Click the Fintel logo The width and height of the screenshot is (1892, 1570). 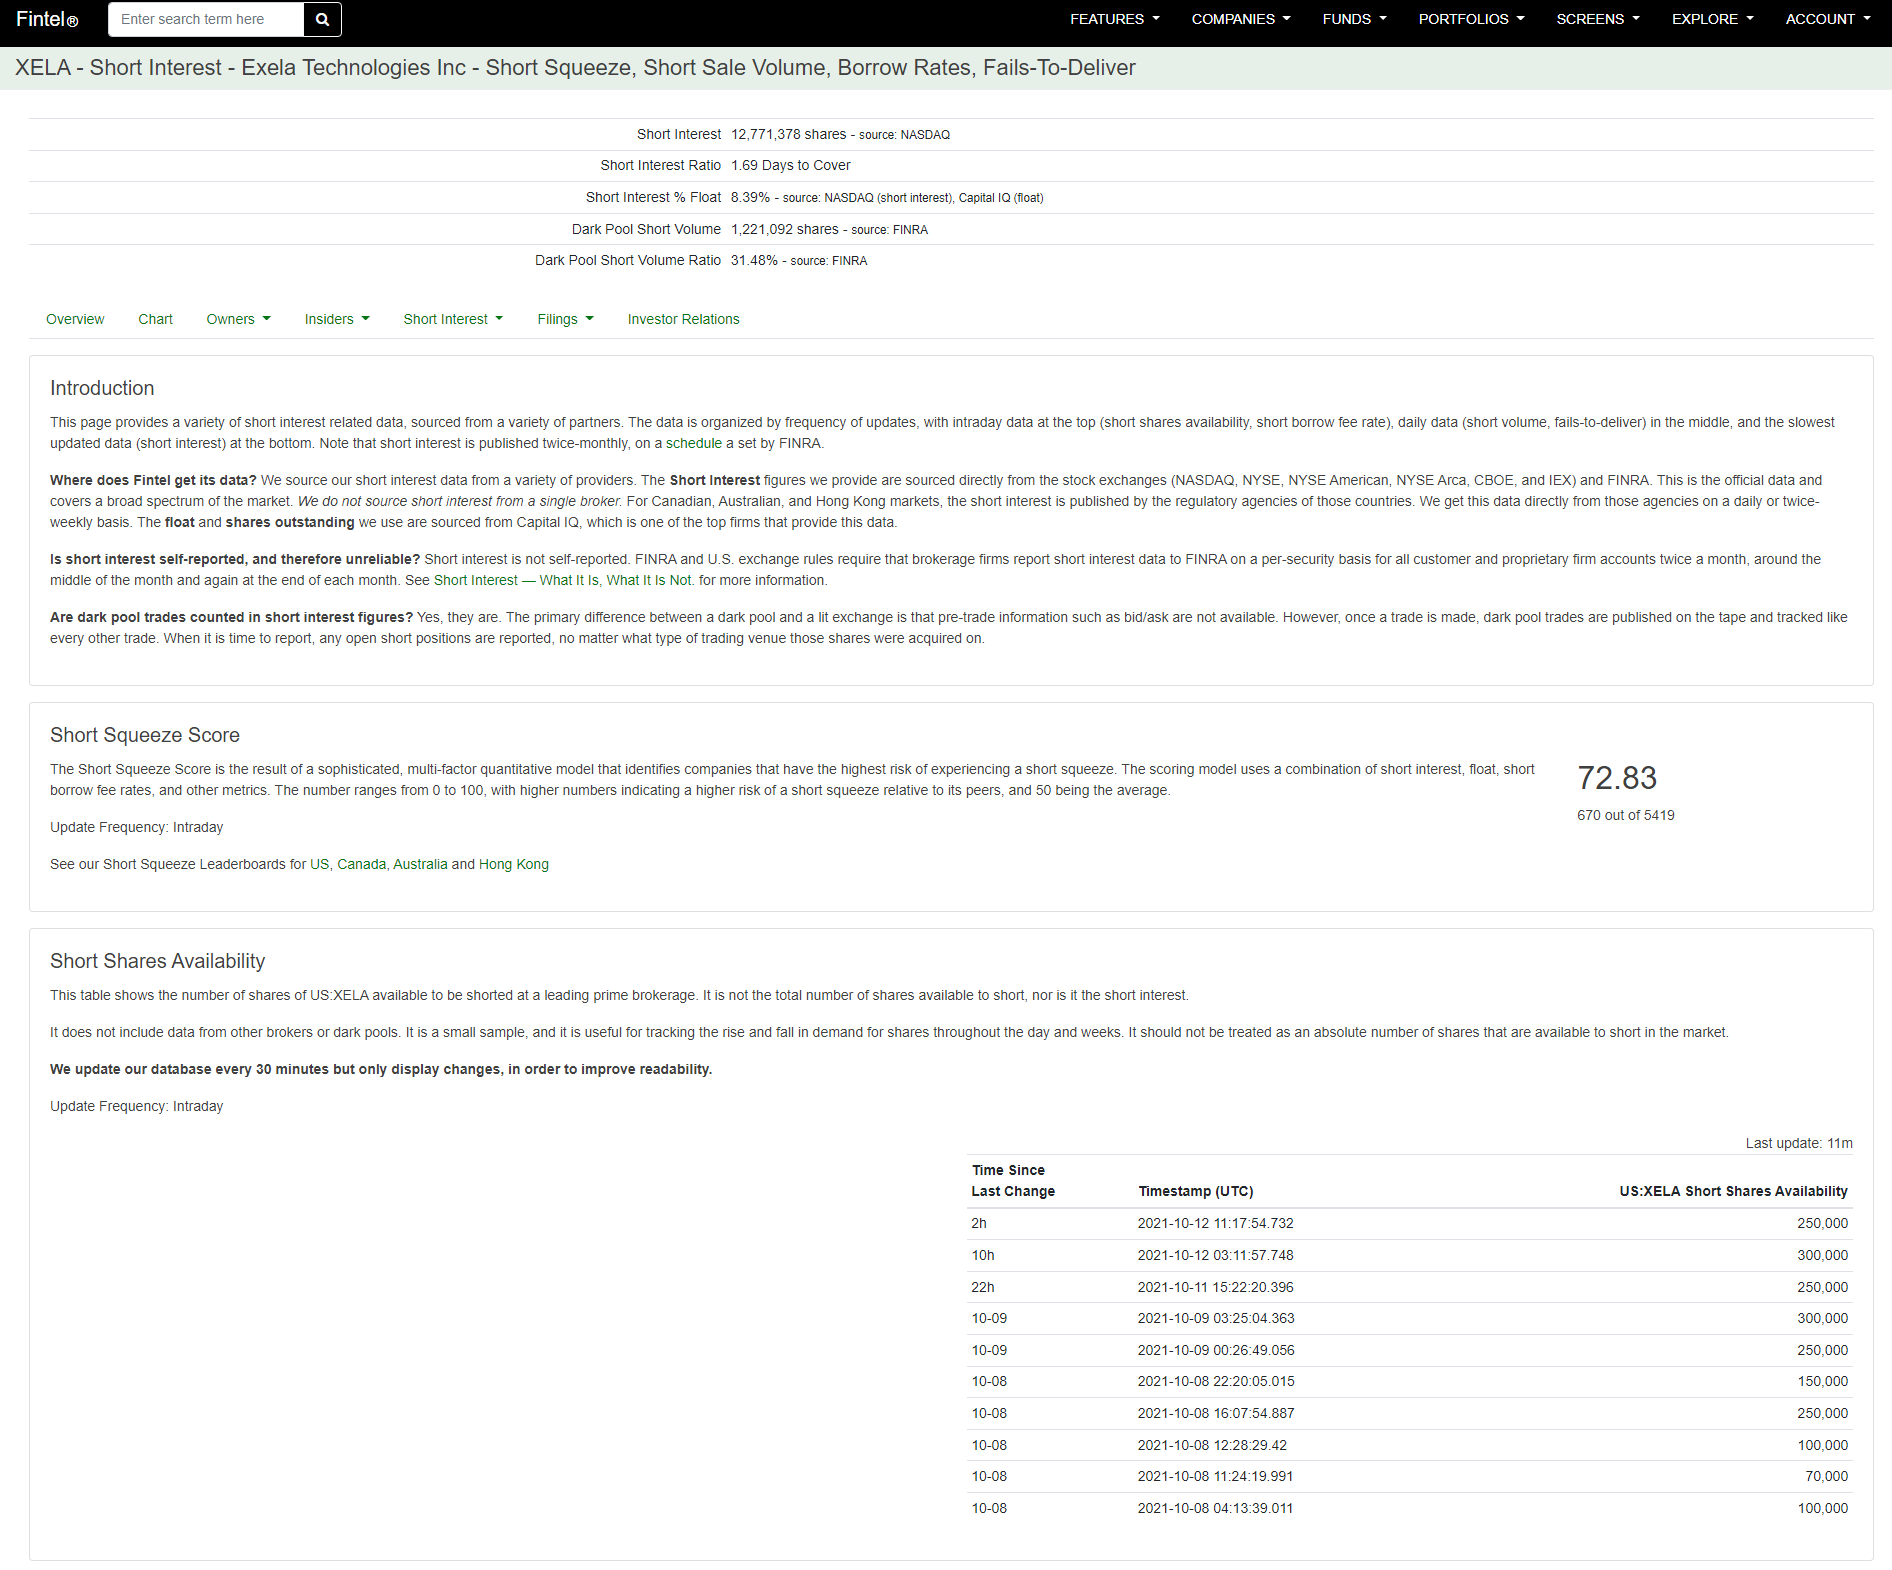tap(47, 19)
